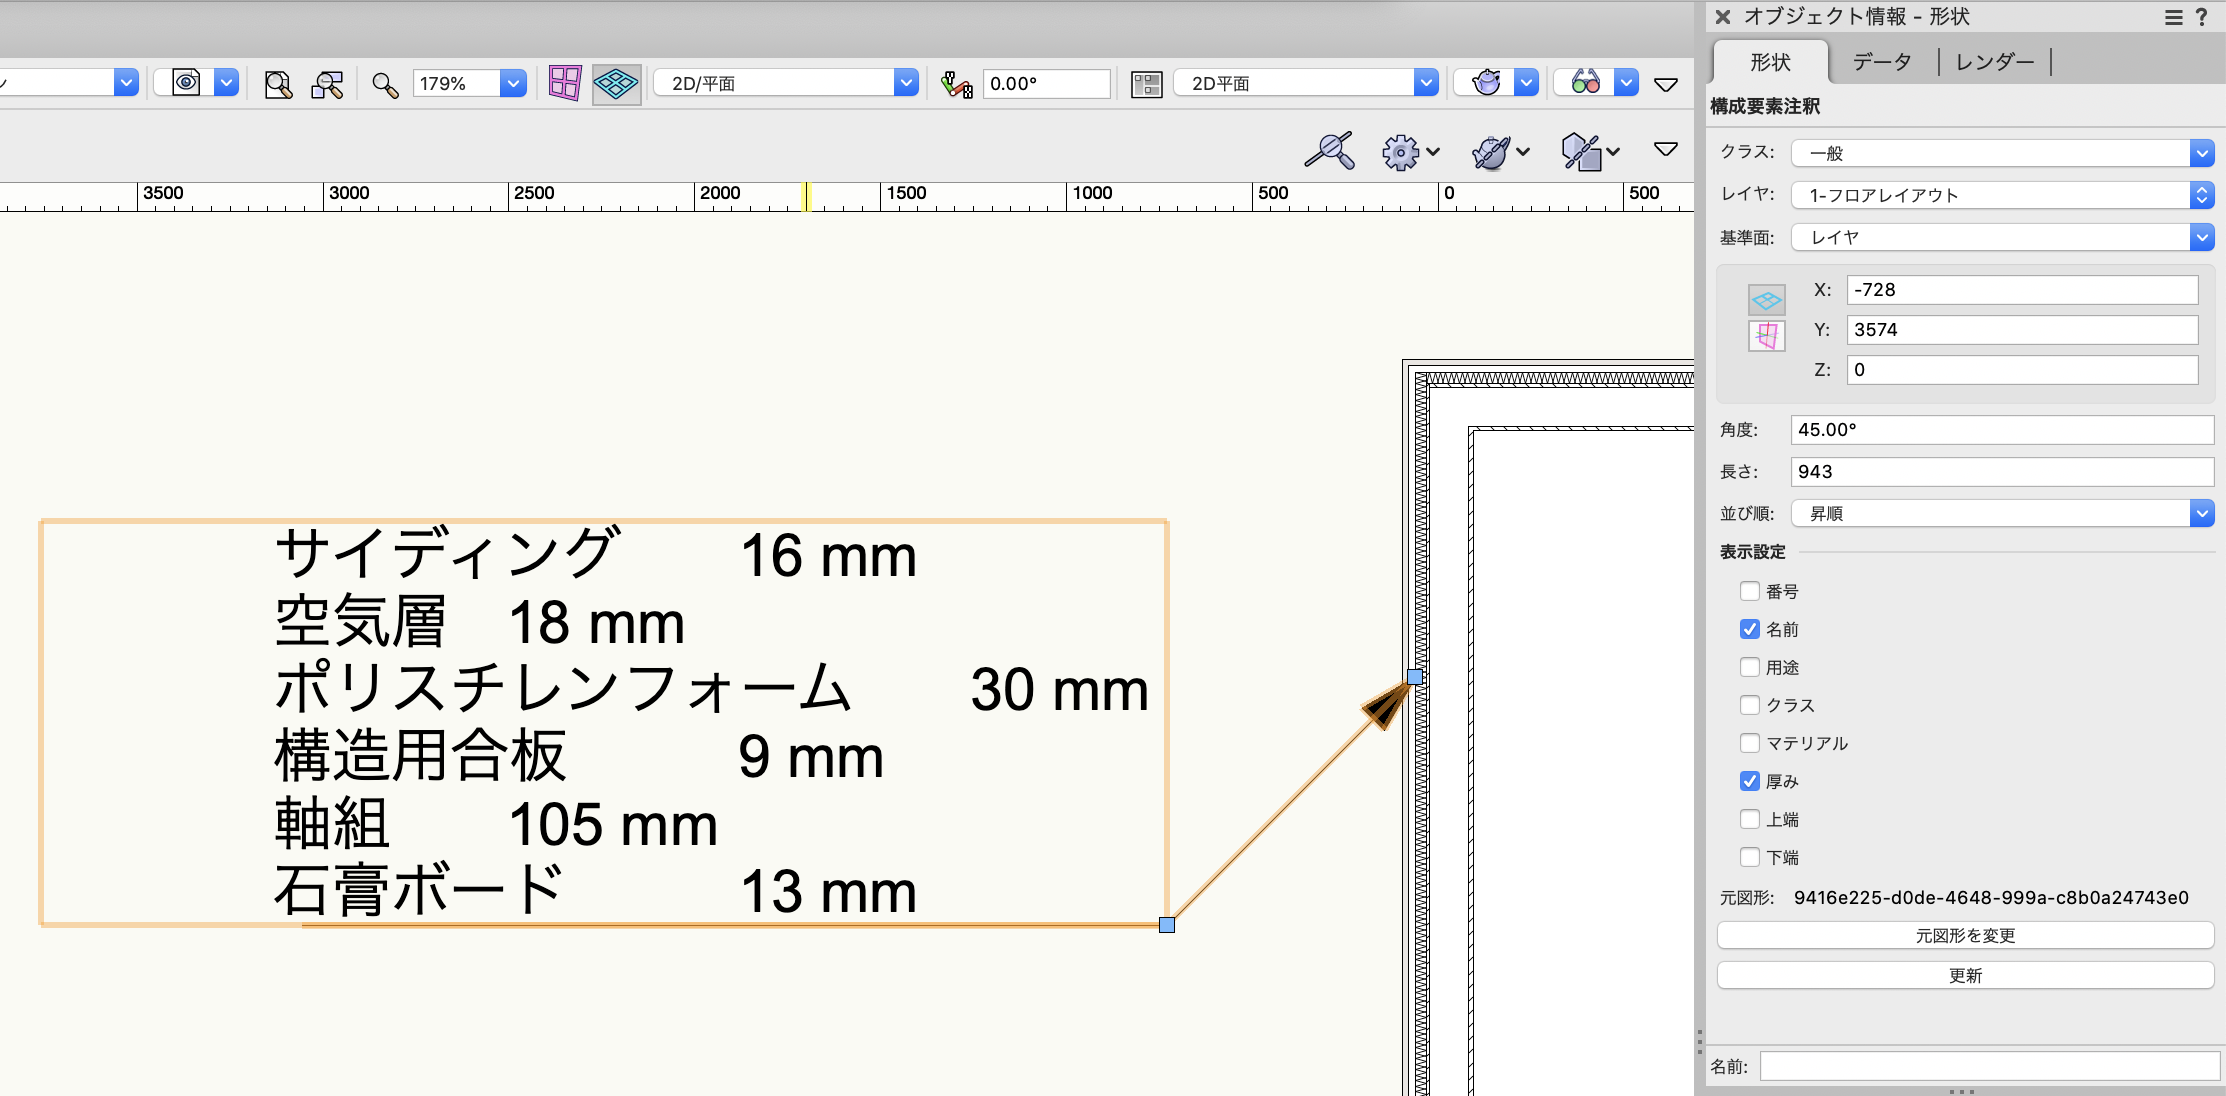Image resolution: width=2226 pixels, height=1096 pixels.
Task: Click the 元図形 ID text 9416e225-d0de-4648-999a-c8b0a24743e0
Action: coord(1991,897)
